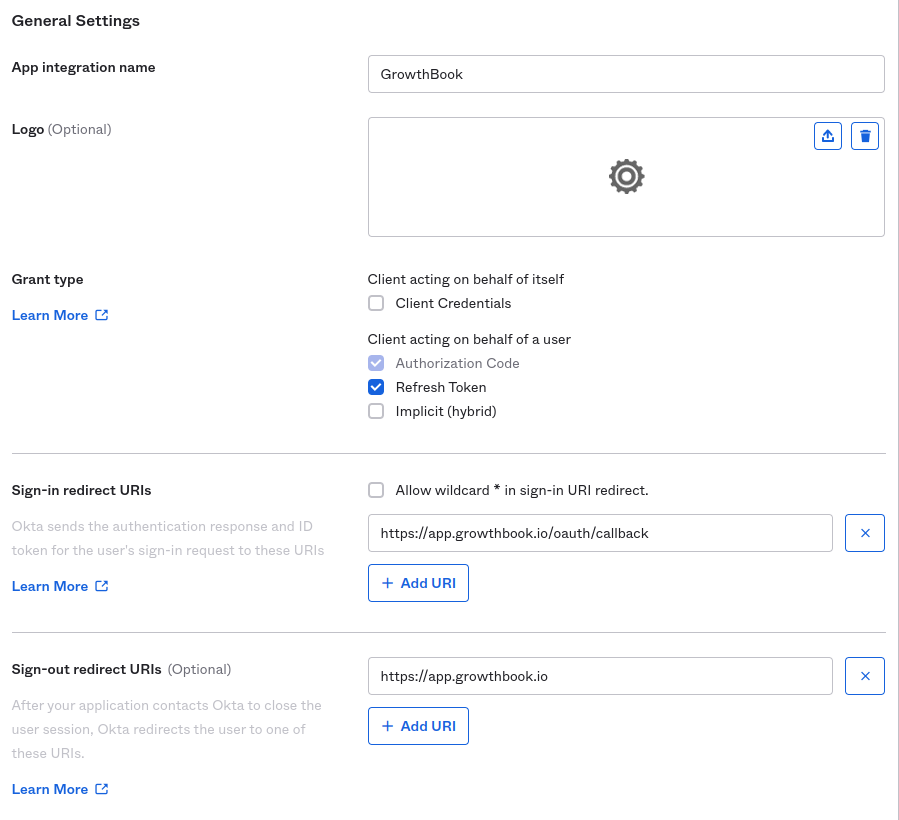The width and height of the screenshot is (899, 820).
Task: Open Learn More link under Sign-out redirect URIs
Action: coord(50,789)
